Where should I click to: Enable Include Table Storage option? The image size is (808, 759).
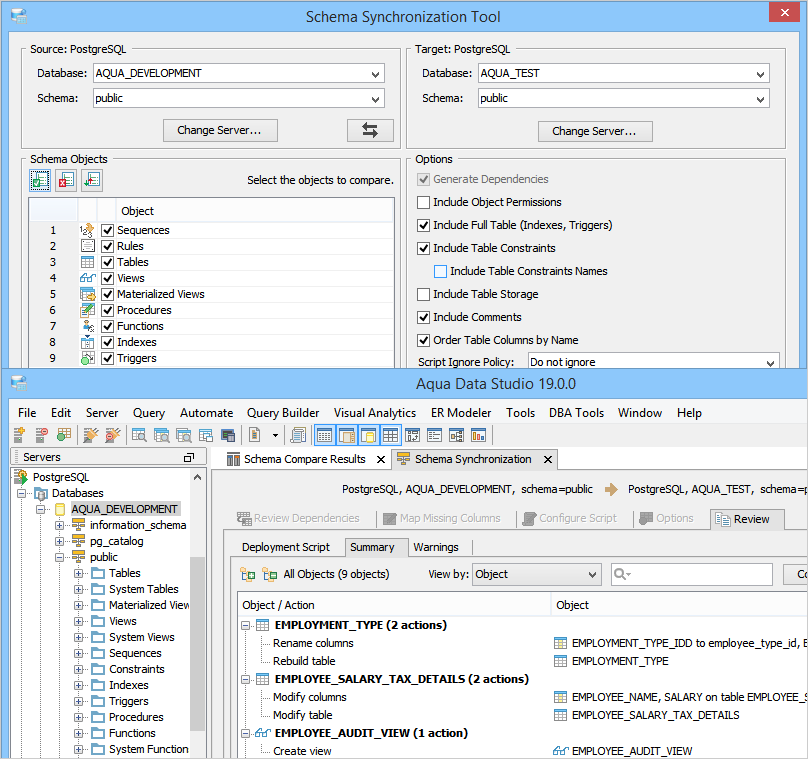click(423, 294)
